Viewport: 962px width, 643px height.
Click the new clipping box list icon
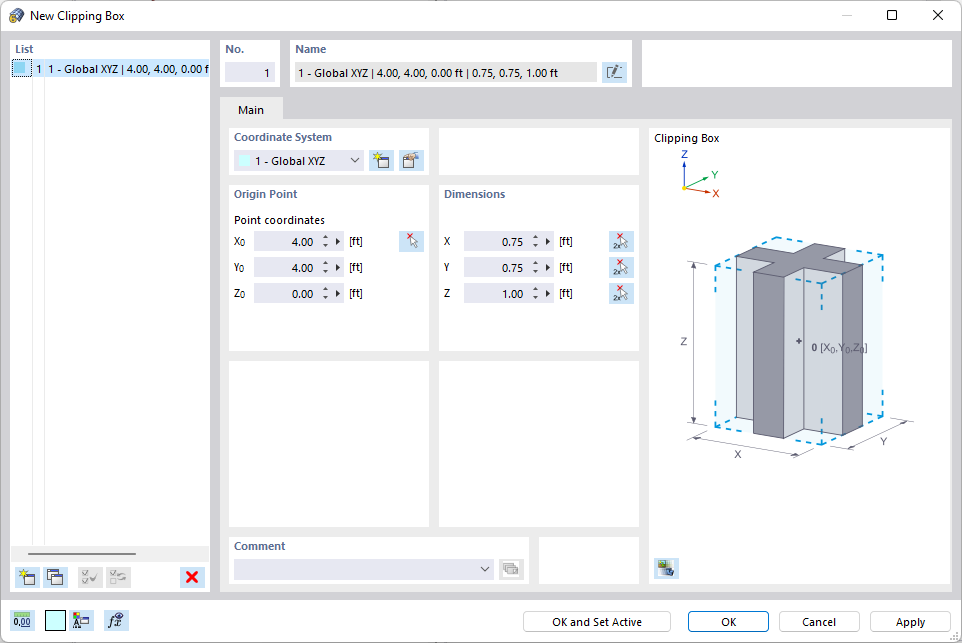click(27, 577)
